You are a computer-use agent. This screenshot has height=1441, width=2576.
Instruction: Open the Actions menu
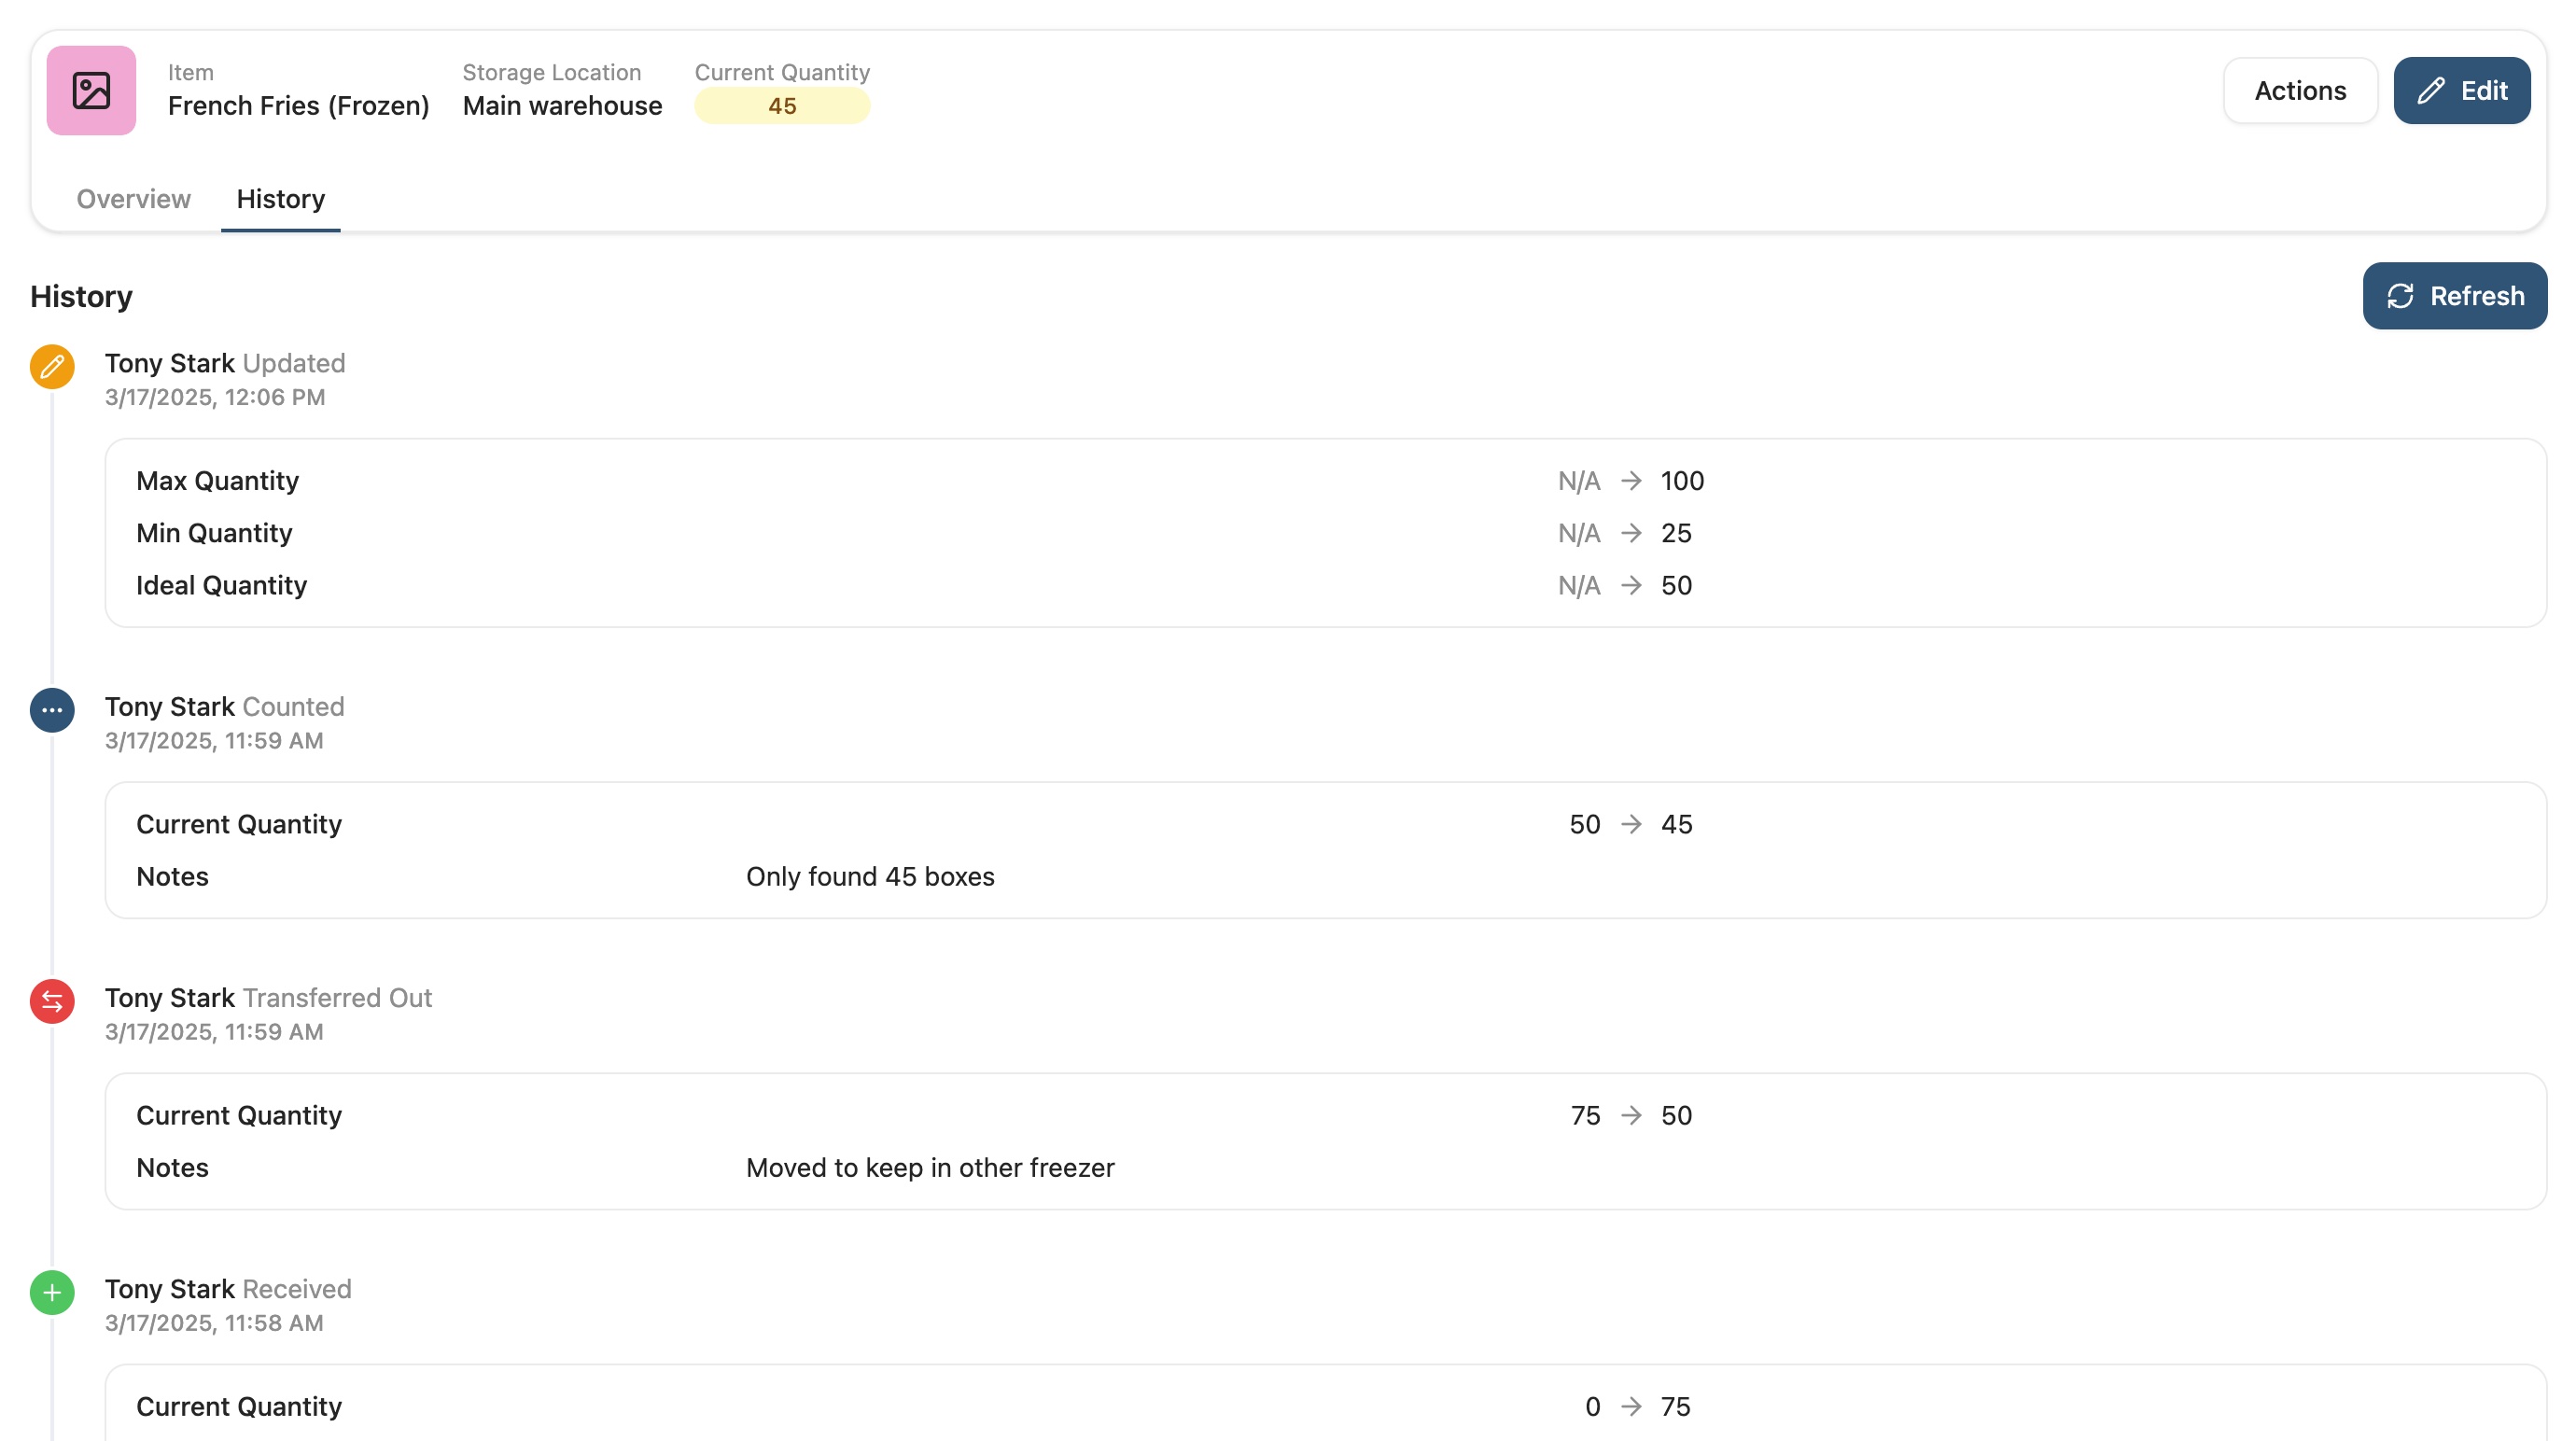pyautogui.click(x=2299, y=91)
